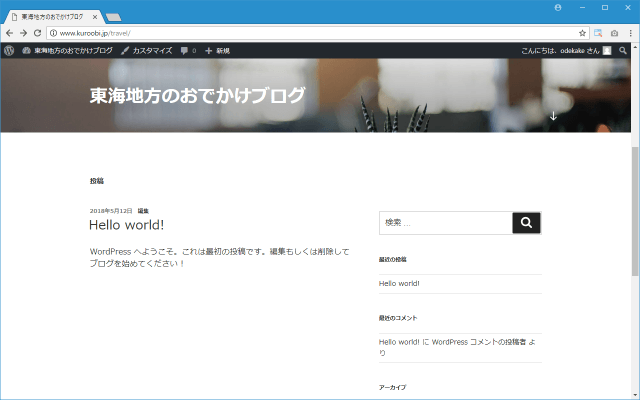
Task: Click the アーカイブ heading
Action: 392,387
